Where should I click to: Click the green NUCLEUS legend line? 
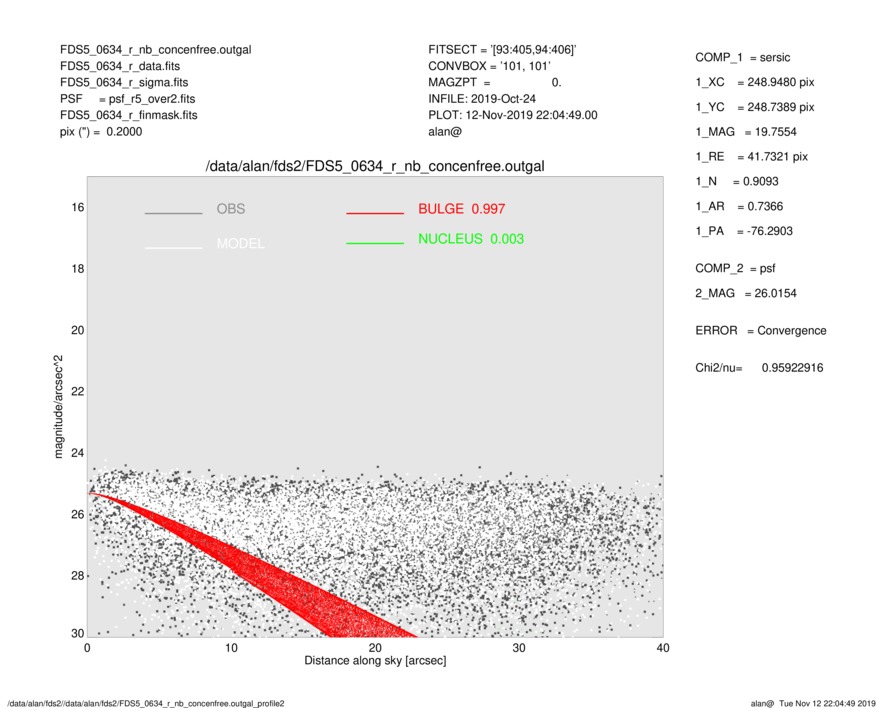[375, 243]
